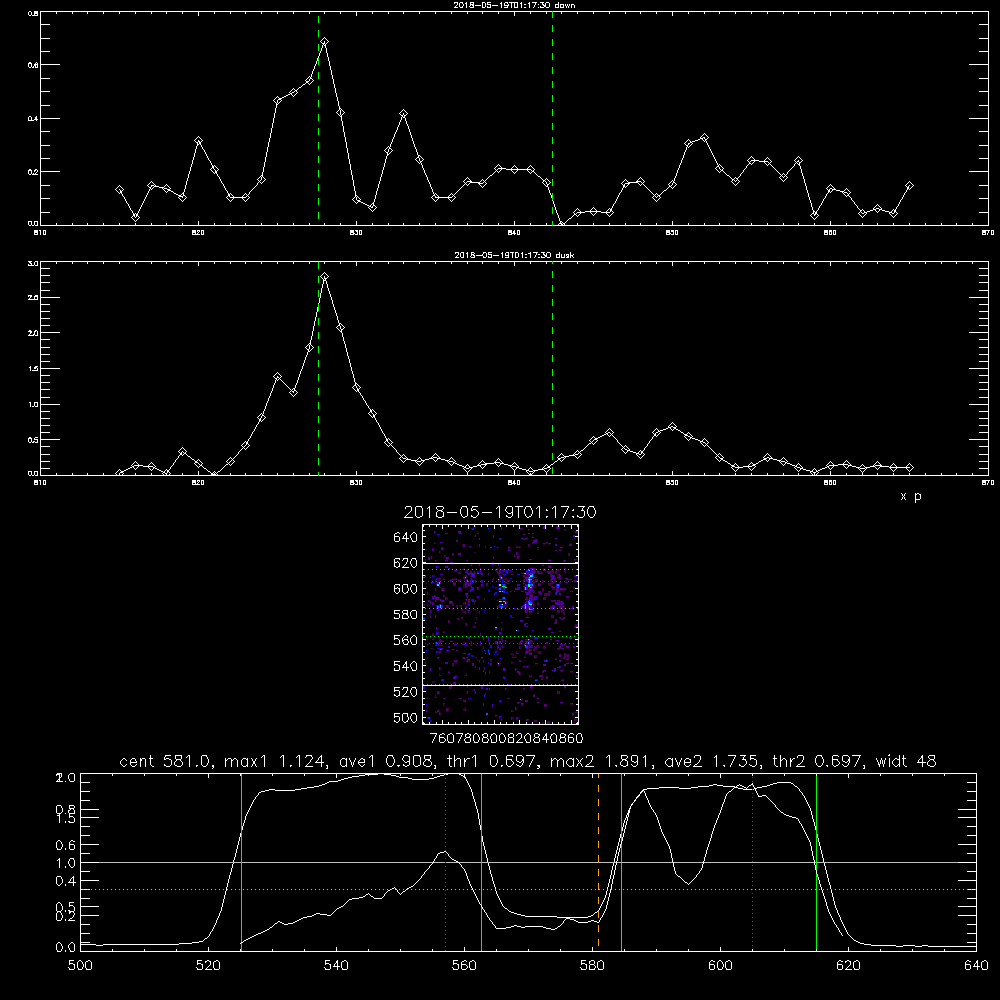1000x1000 pixels.
Task: Click the '0.6' y-axis label of the dawn plot
Action: click(x=33, y=65)
